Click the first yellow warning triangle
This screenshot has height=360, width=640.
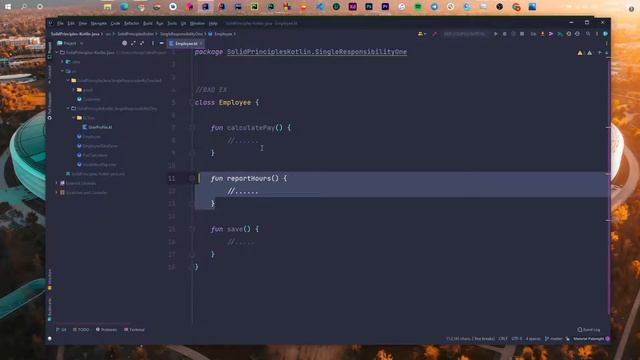point(580,53)
